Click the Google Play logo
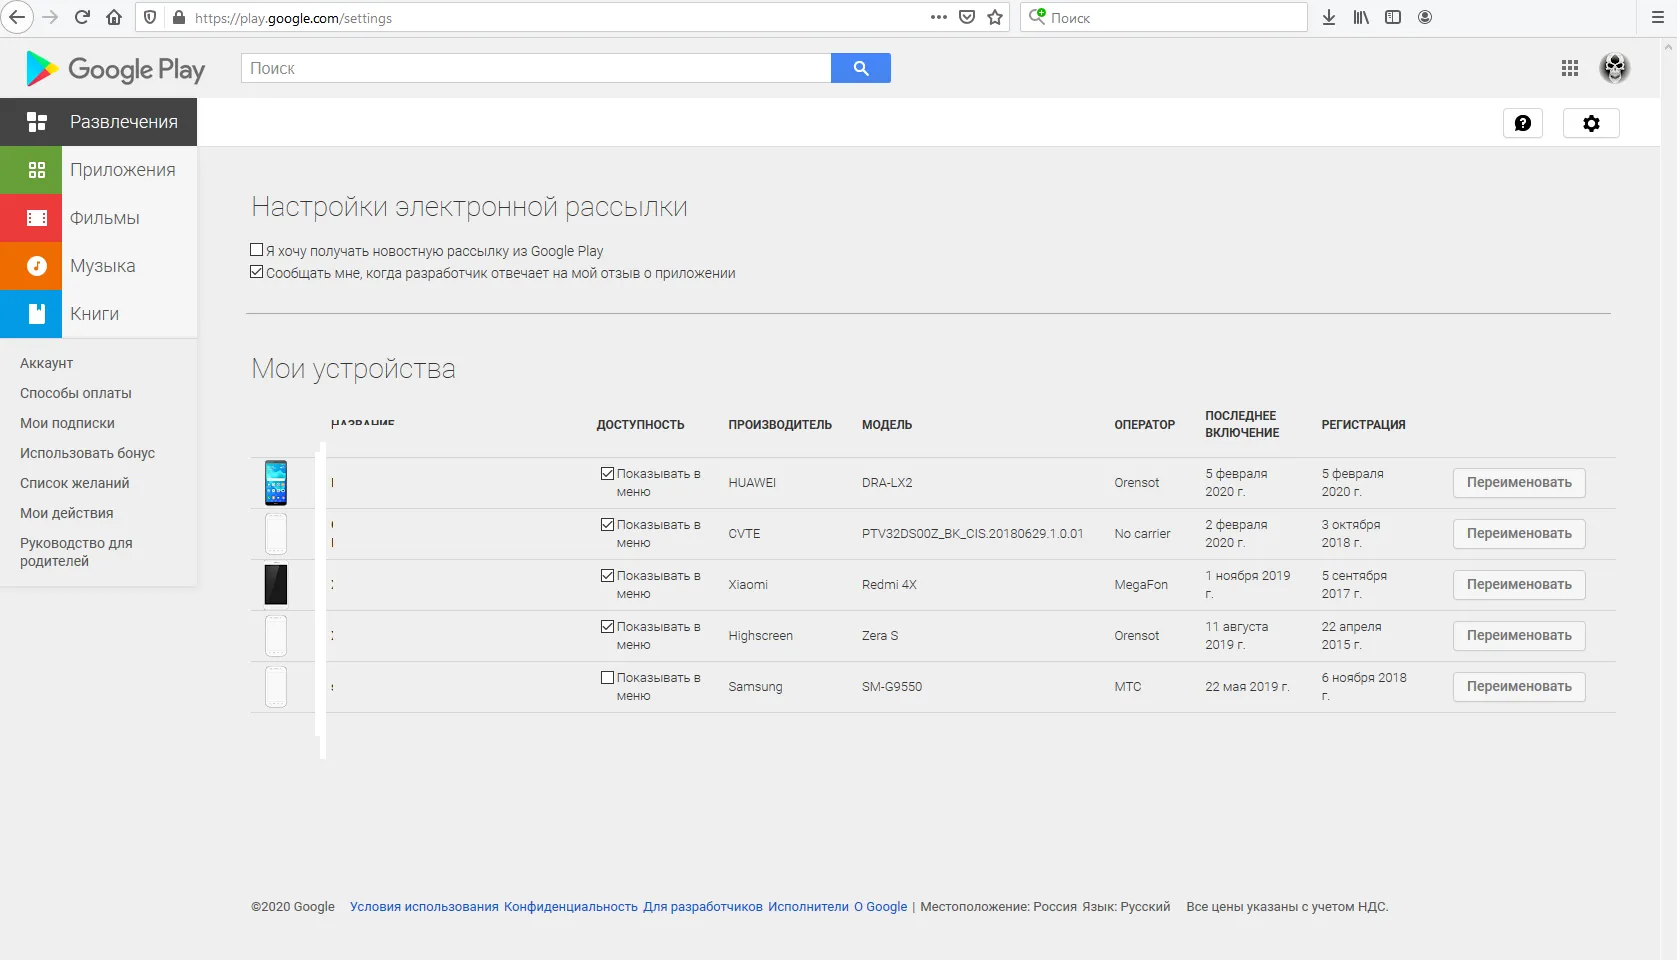The width and height of the screenshot is (1680, 960). pyautogui.click(x=115, y=68)
